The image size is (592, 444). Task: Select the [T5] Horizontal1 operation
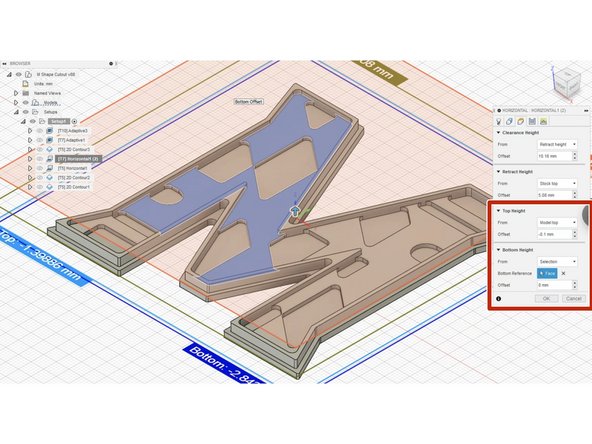pyautogui.click(x=72, y=168)
